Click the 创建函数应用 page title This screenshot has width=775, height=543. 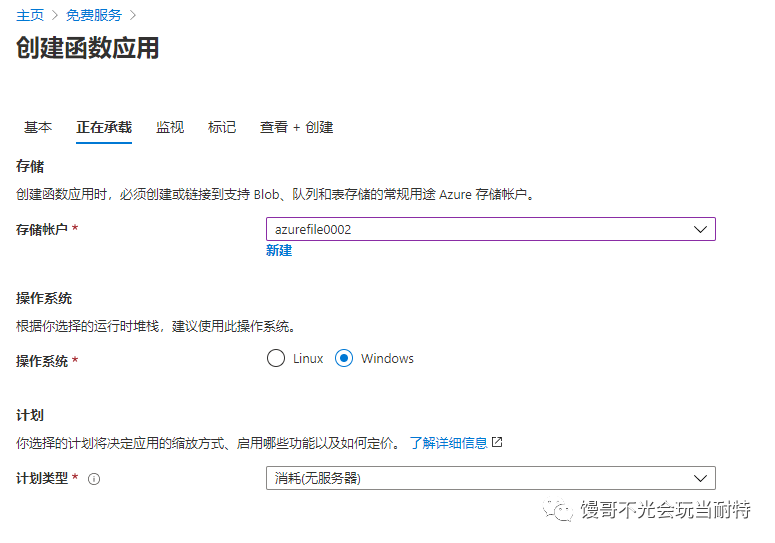point(87,48)
